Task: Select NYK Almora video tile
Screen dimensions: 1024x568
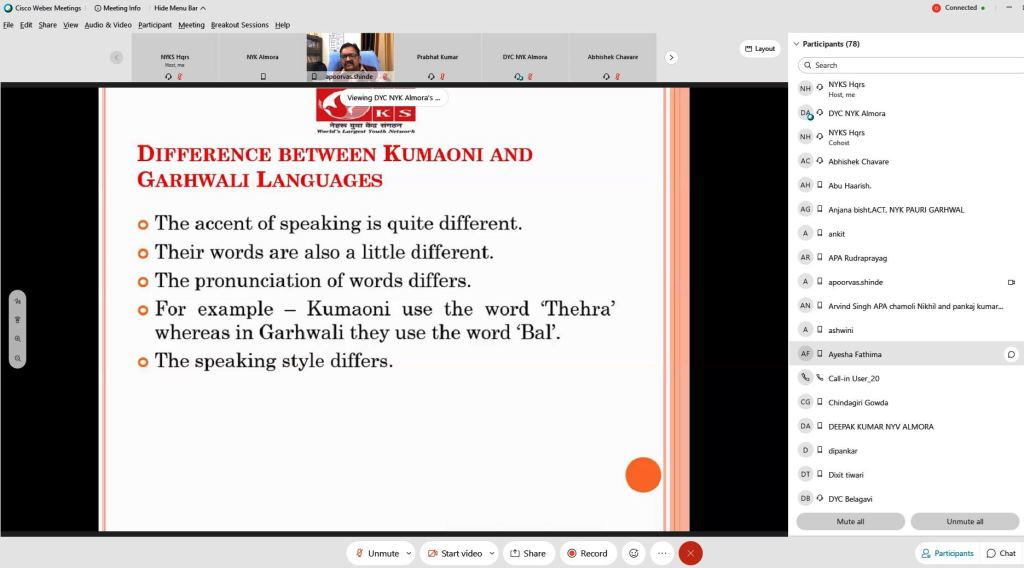Action: pyautogui.click(x=263, y=57)
